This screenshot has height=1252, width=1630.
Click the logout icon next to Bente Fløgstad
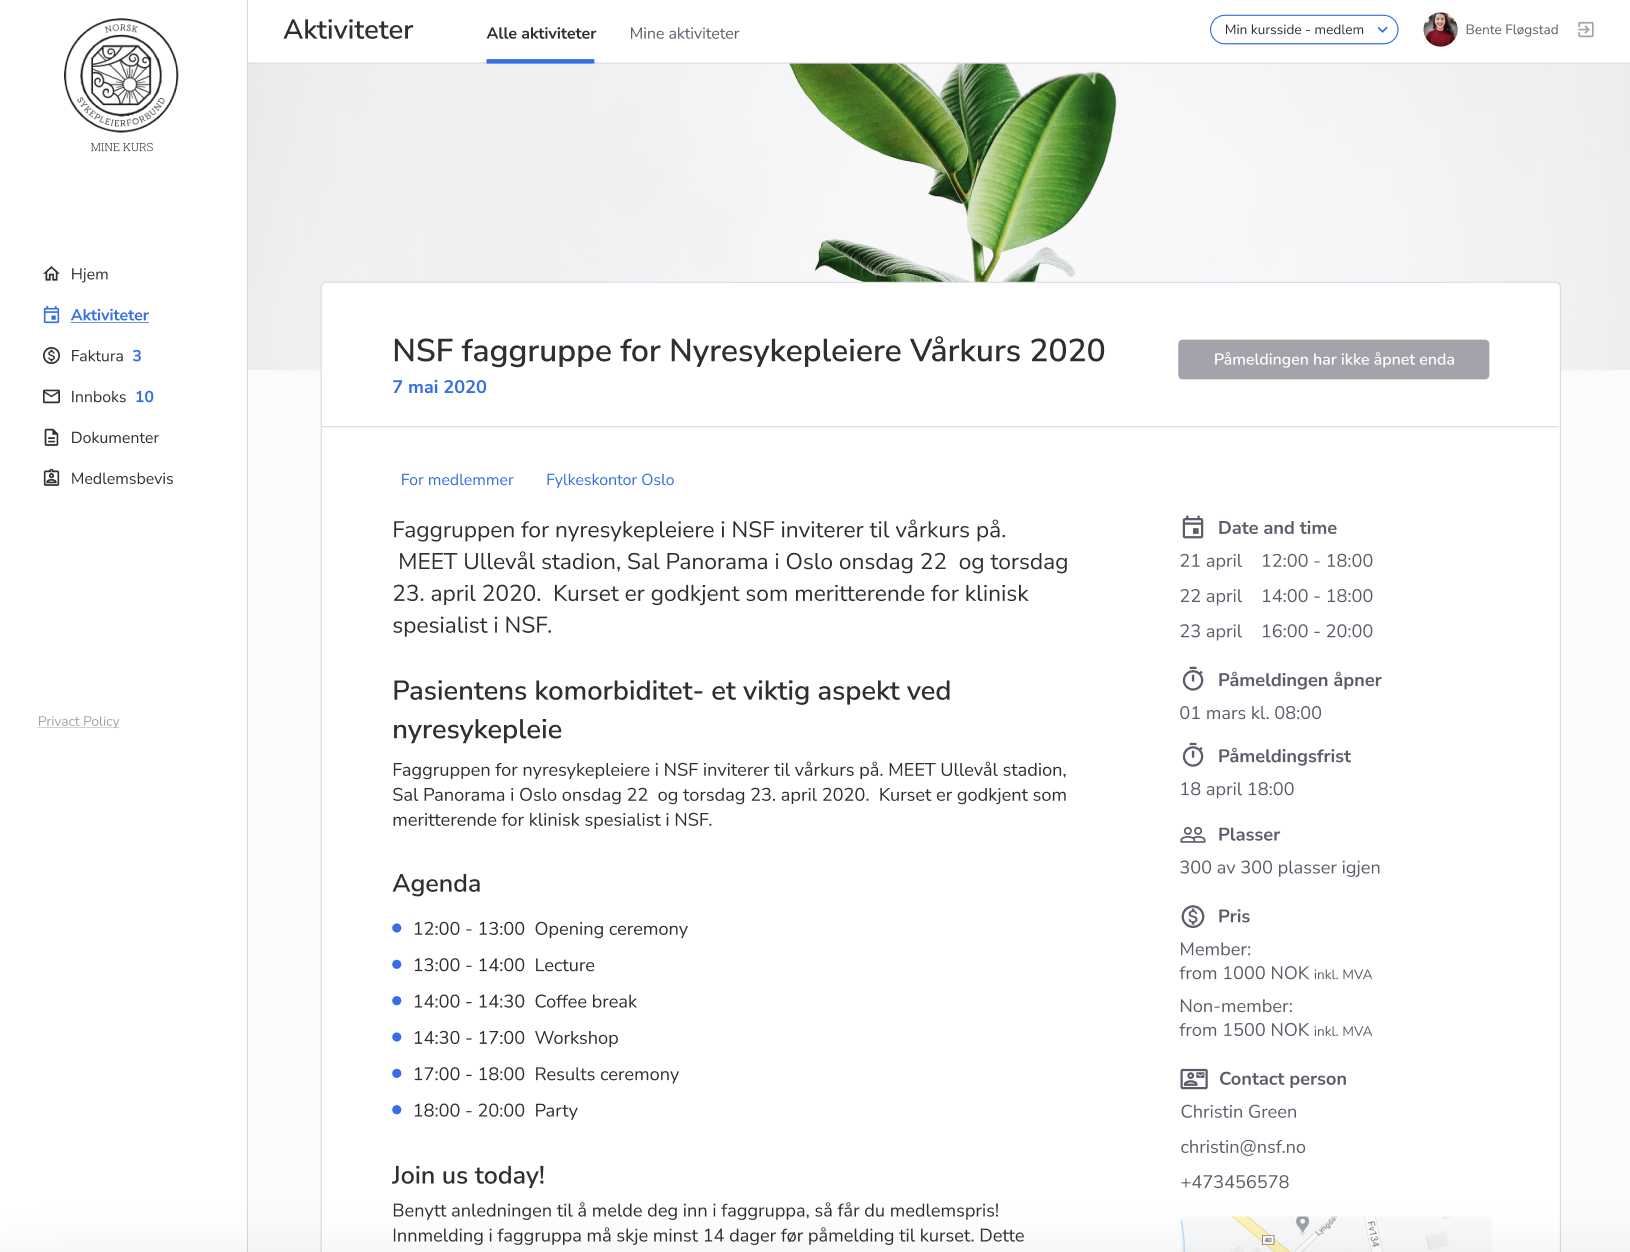point(1585,30)
